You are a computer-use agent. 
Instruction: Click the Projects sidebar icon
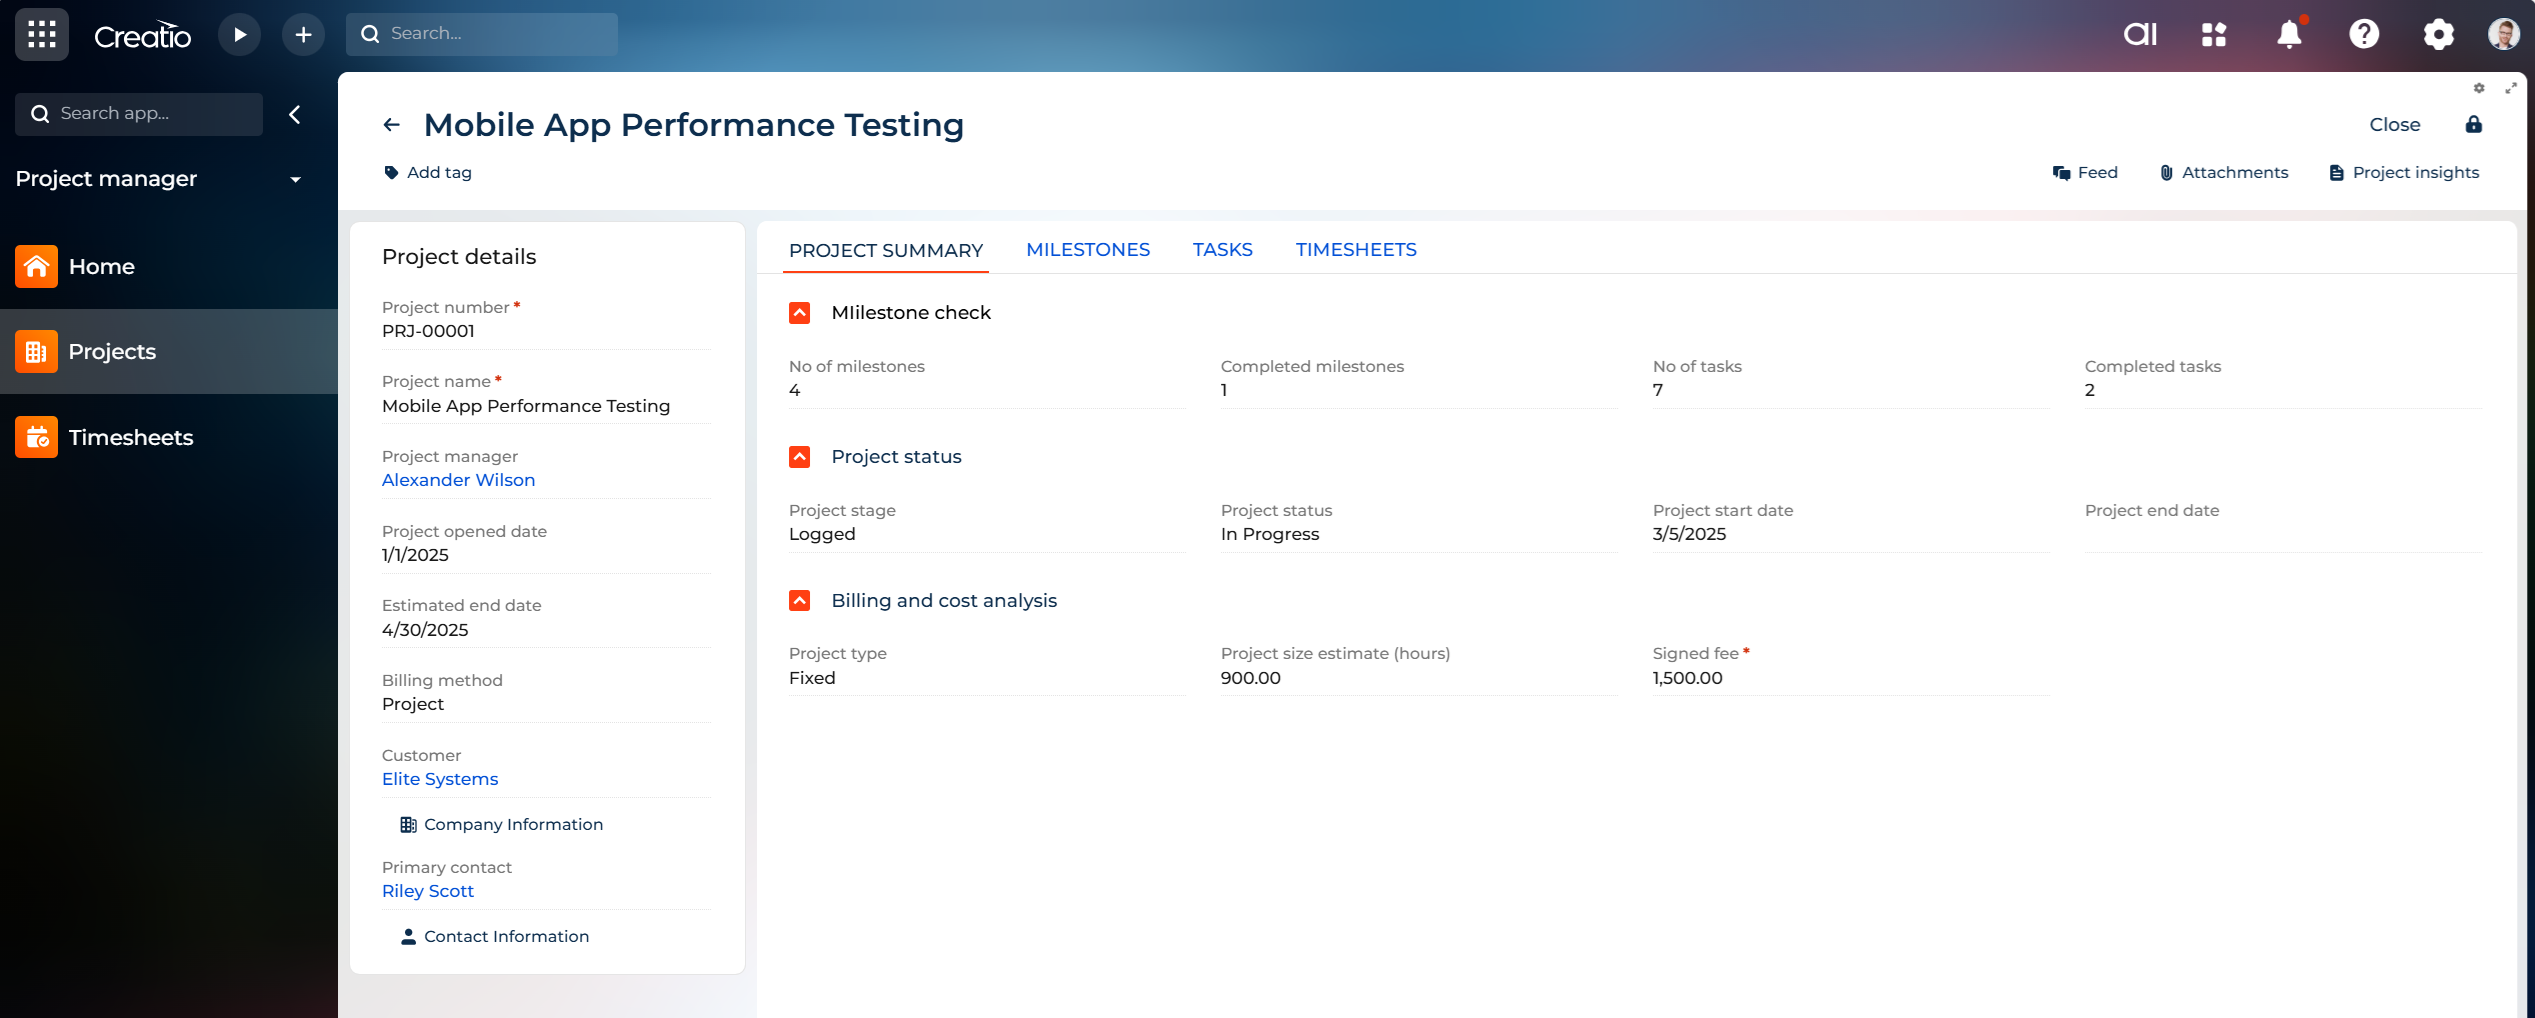click(36, 352)
